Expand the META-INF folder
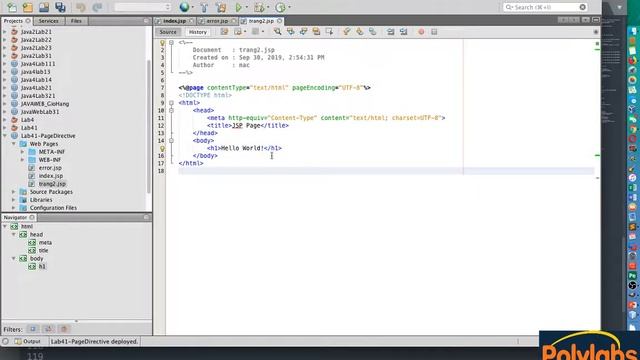 tap(22, 152)
